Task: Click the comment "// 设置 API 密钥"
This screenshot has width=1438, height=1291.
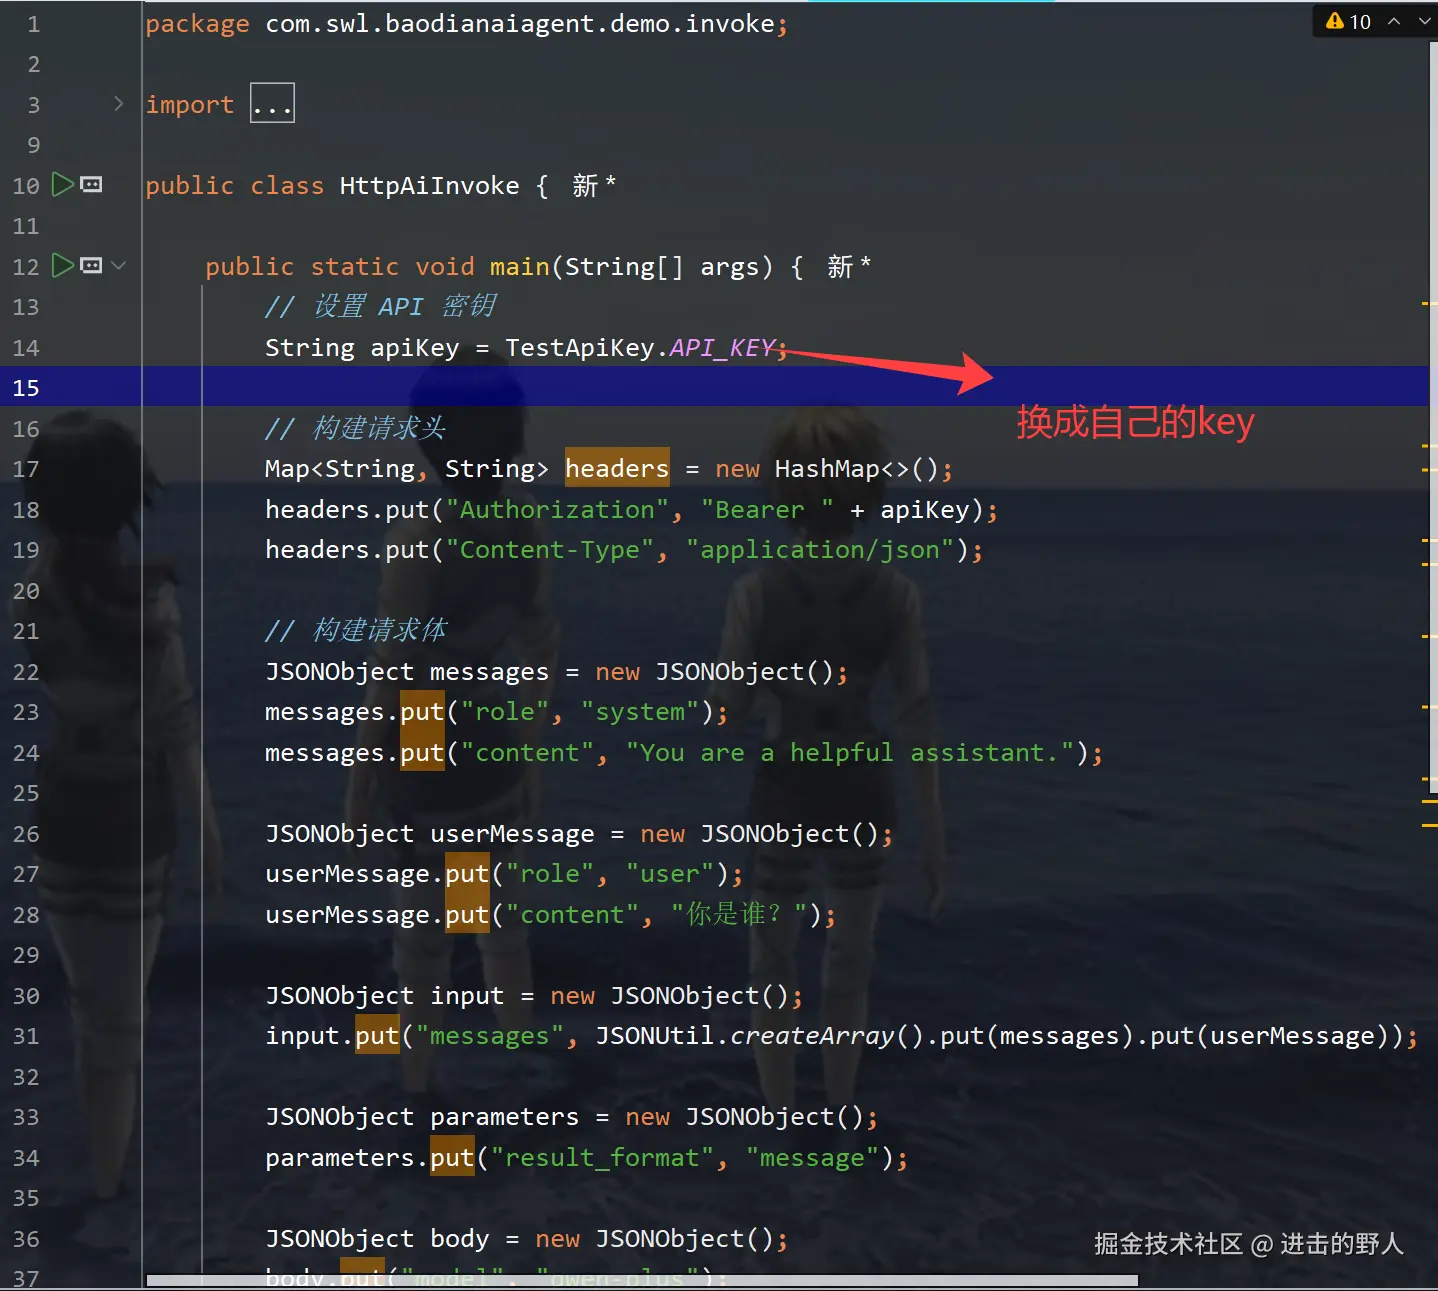Action: 380,307
